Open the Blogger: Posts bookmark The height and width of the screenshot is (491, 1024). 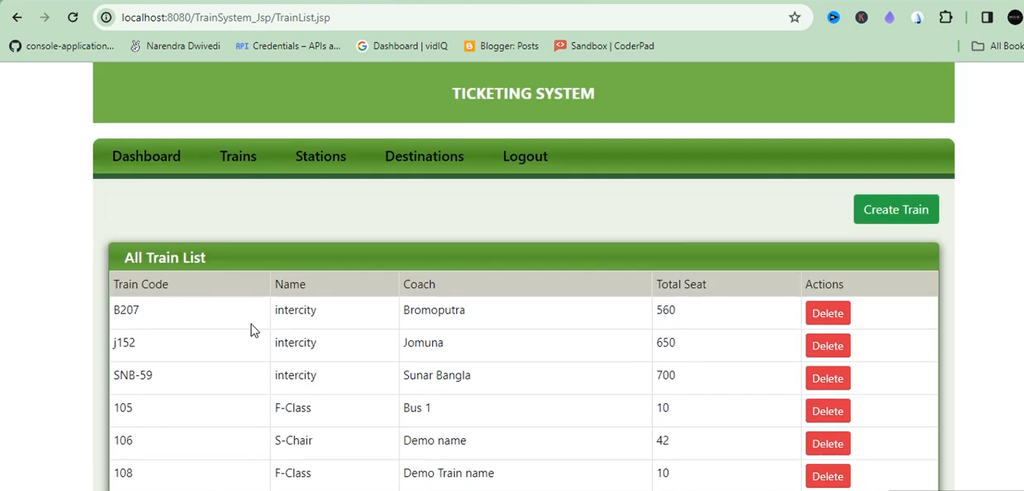501,46
